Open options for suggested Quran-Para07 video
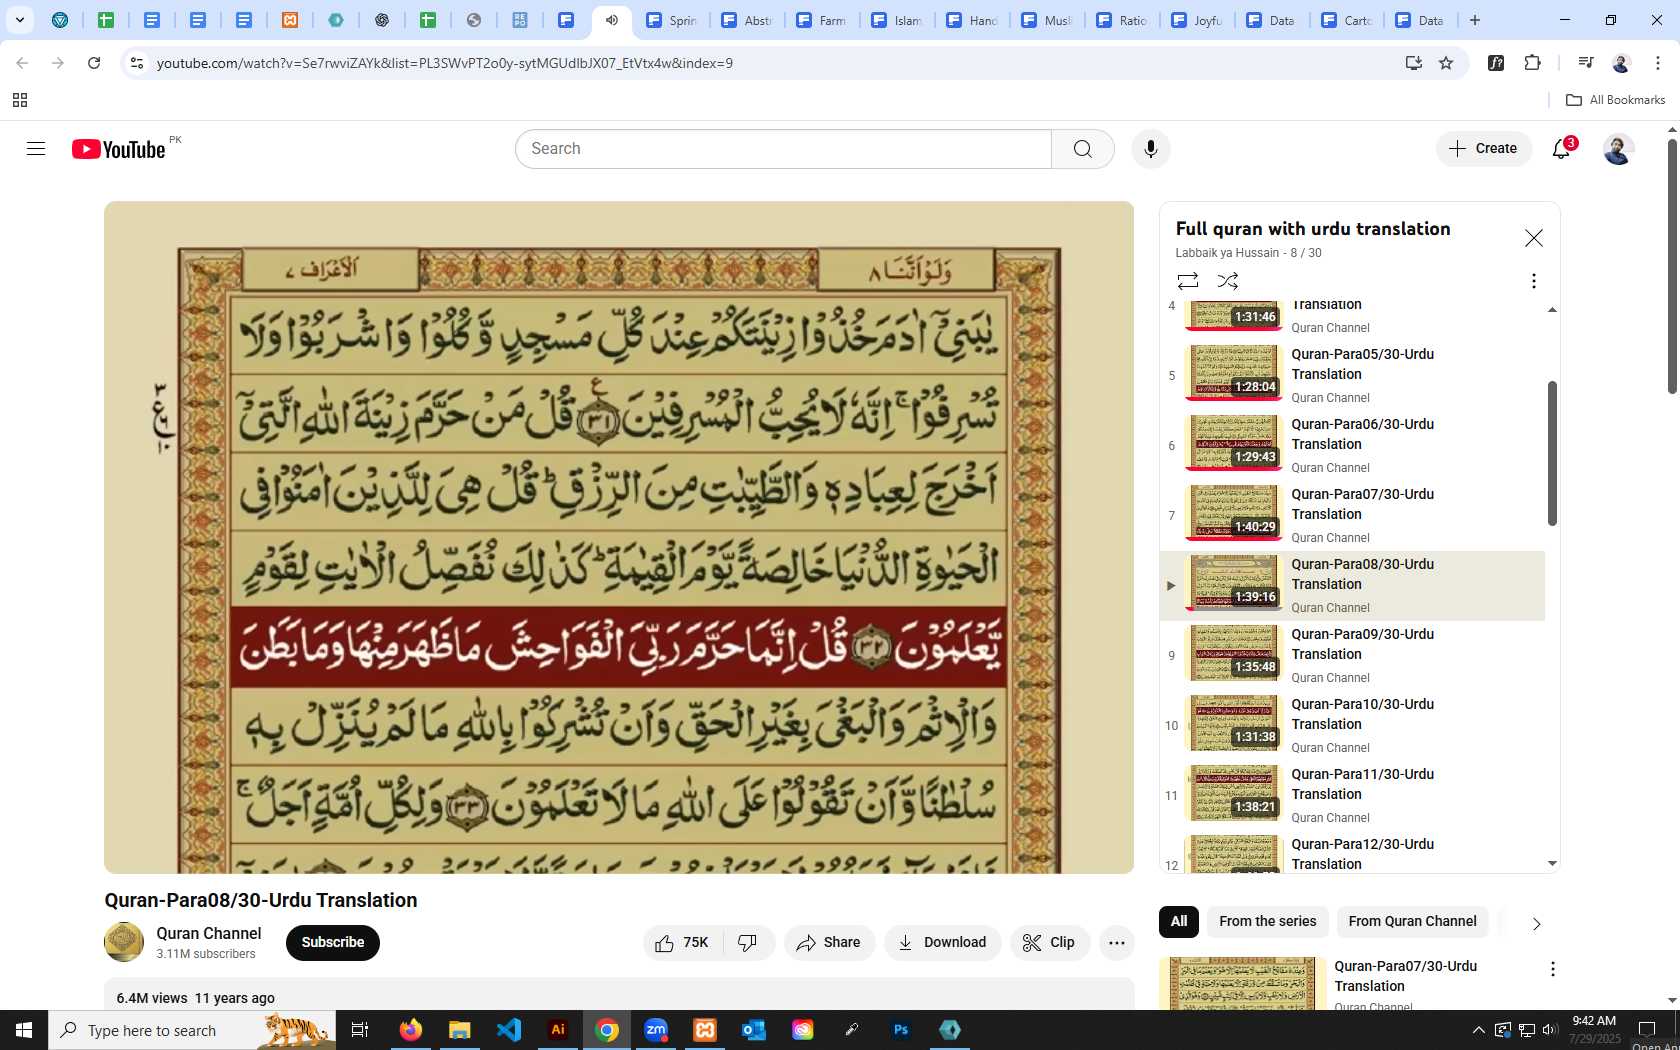 pyautogui.click(x=1552, y=969)
